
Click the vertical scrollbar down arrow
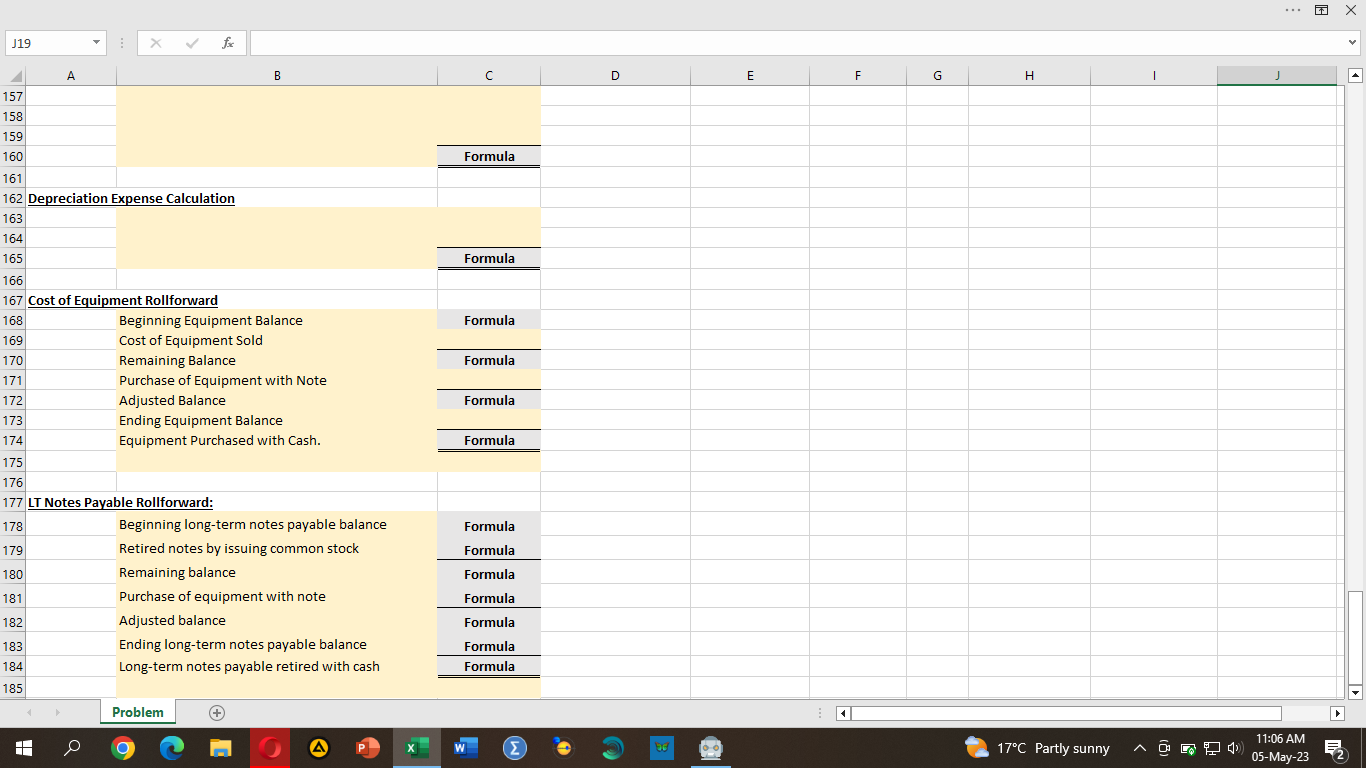(1355, 691)
